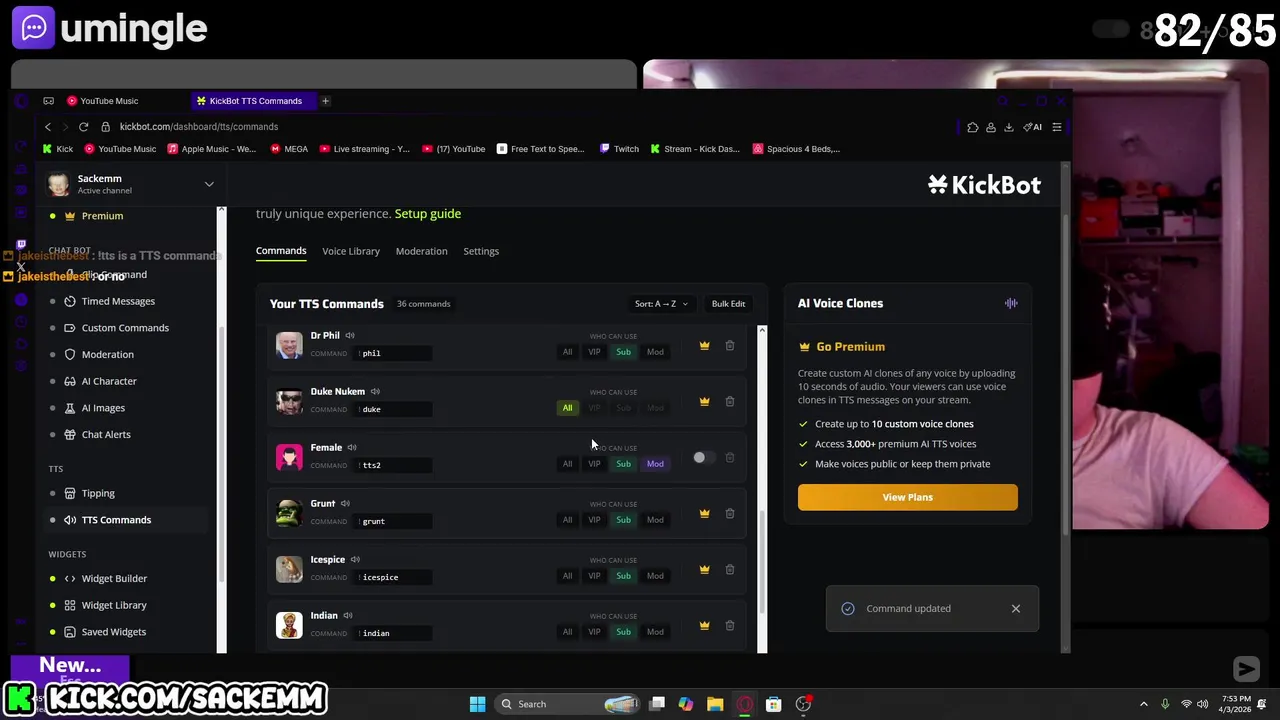
Task: Switch to the YouTube Music browser tab
Action: pyautogui.click(x=109, y=101)
